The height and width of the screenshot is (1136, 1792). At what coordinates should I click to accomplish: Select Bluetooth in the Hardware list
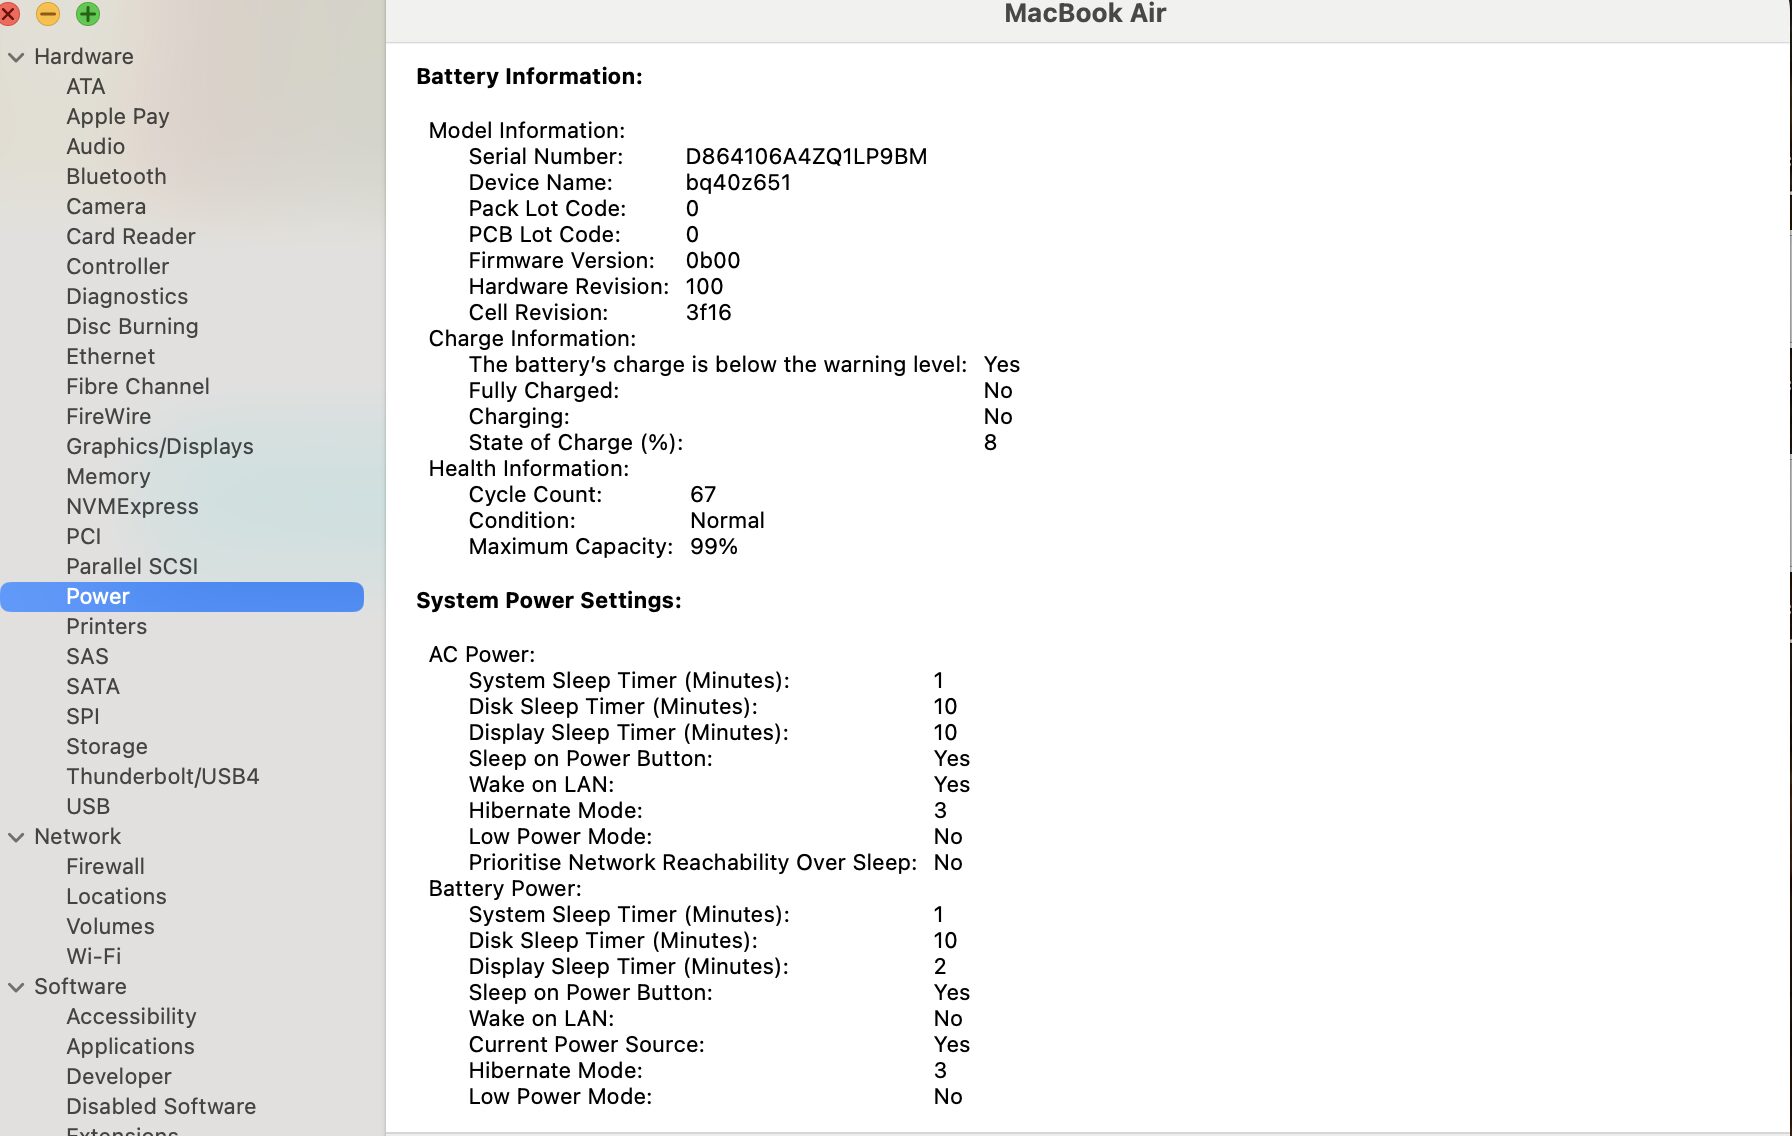pyautogui.click(x=116, y=177)
